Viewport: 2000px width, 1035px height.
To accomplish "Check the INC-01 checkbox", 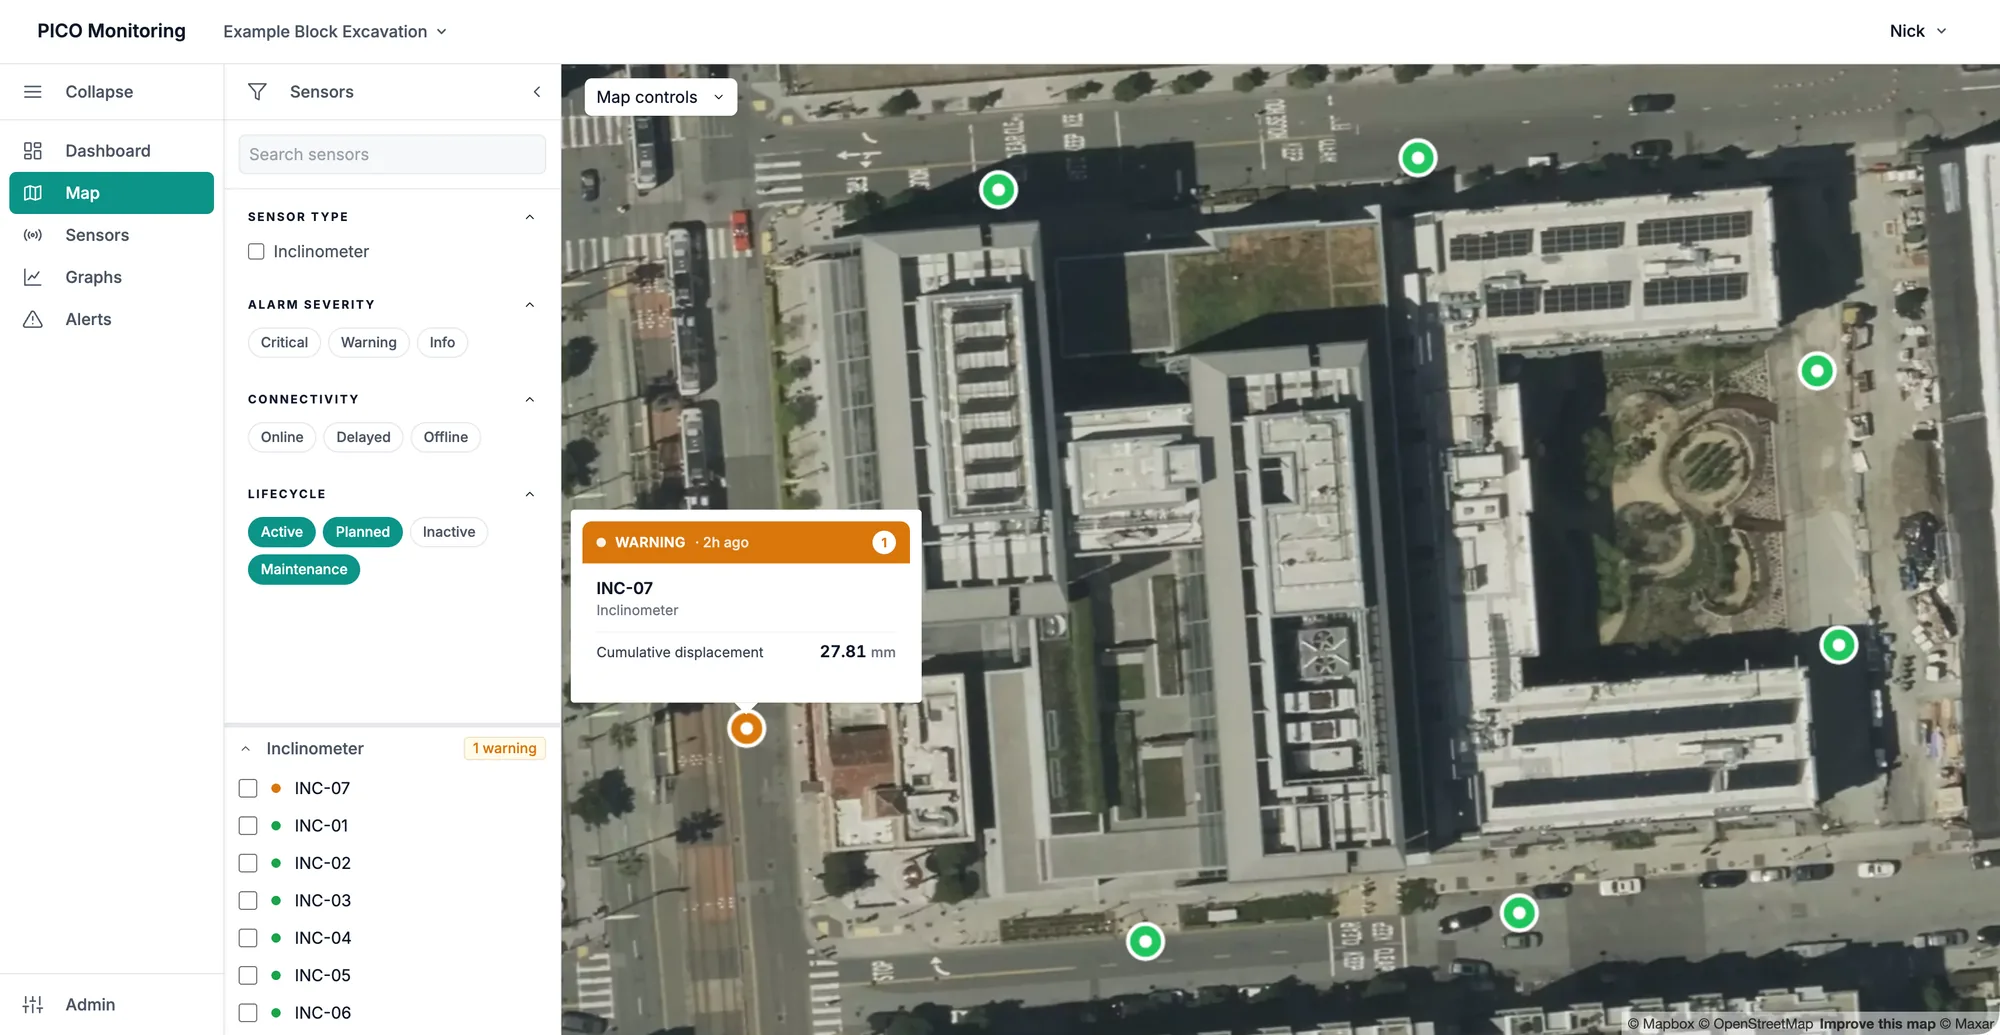I will 248,826.
